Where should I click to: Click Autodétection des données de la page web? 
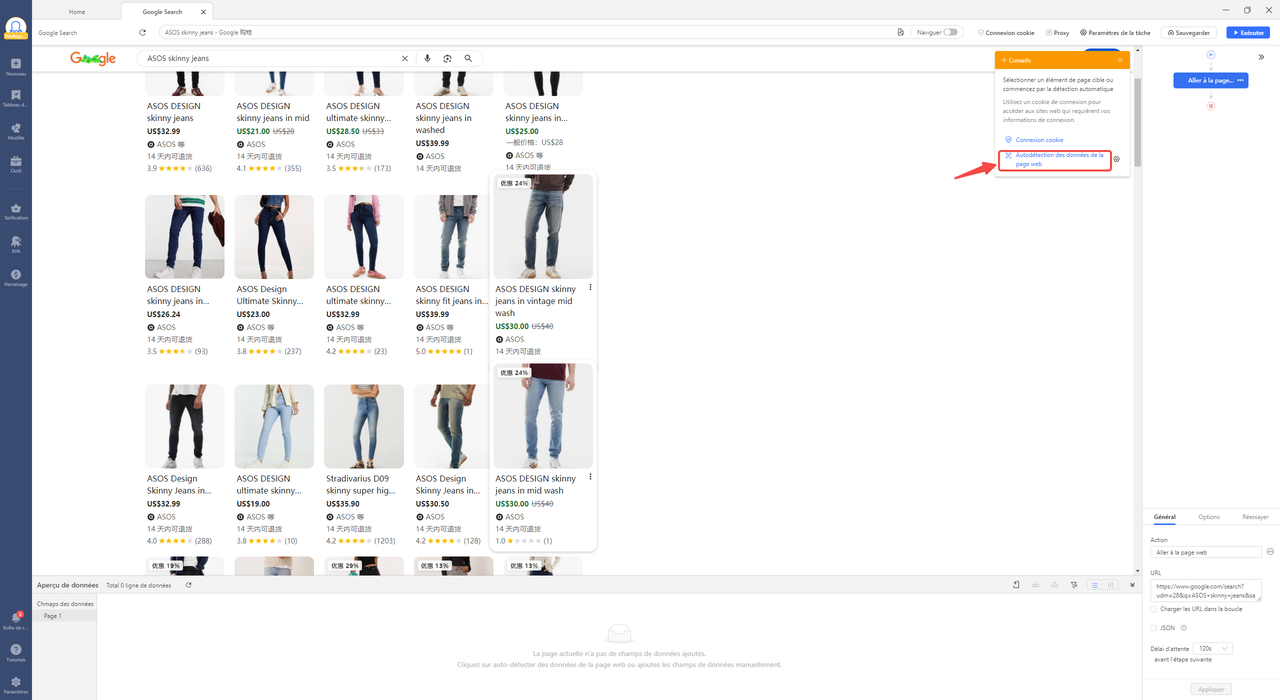1055,159
